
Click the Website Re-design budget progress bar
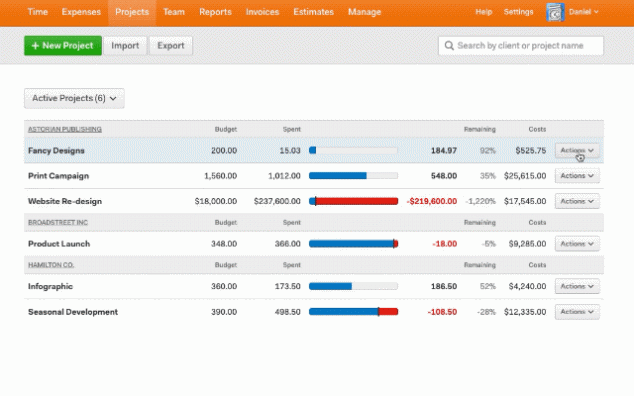[x=353, y=201]
